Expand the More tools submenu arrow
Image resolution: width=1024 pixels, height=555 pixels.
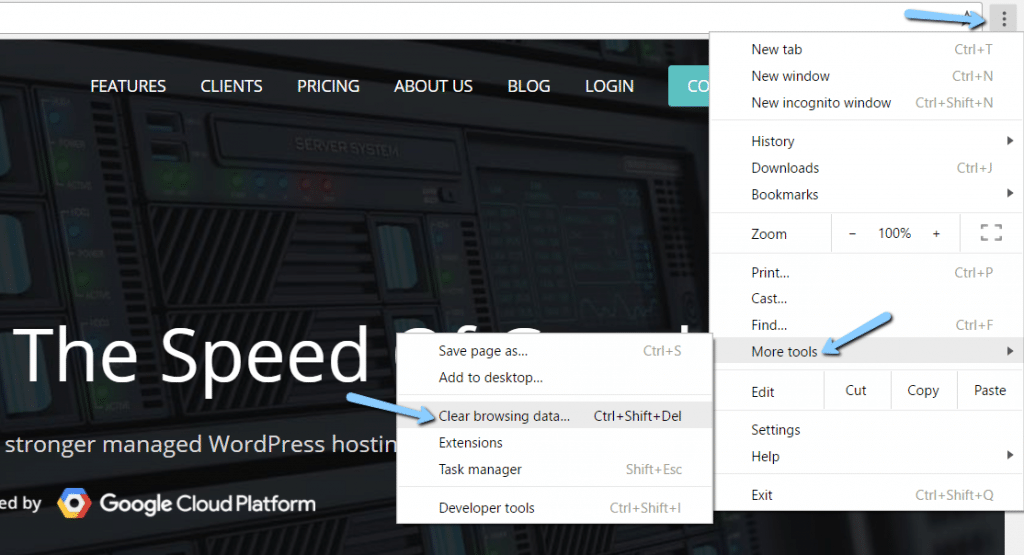[1010, 351]
